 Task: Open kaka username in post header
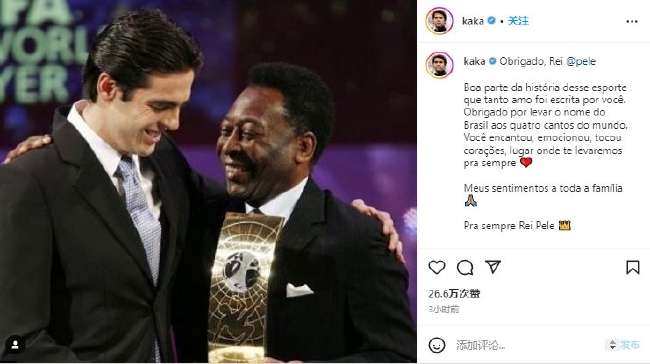click(473, 21)
